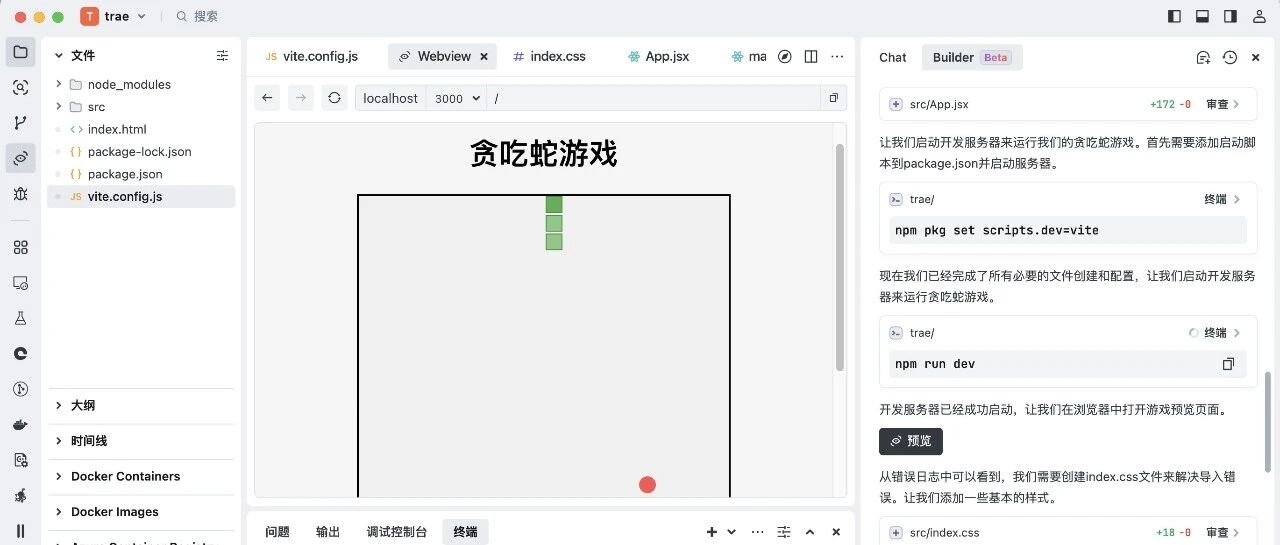Click the Webview URL path field

pyautogui.click(x=654, y=98)
